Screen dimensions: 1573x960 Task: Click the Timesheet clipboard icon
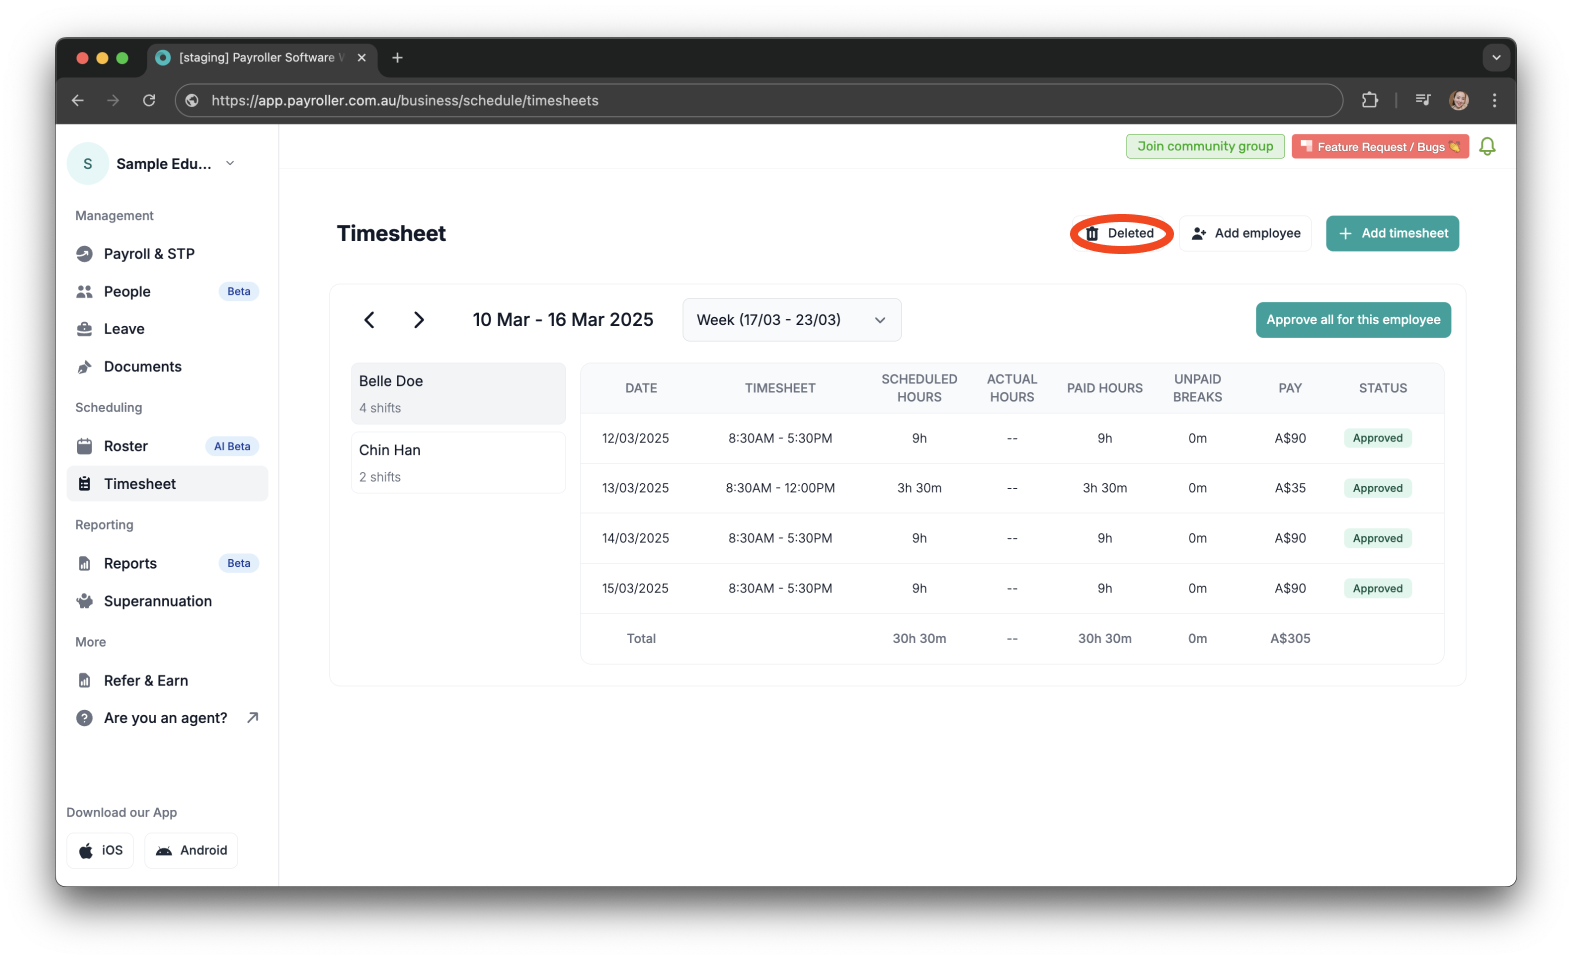pos(85,484)
